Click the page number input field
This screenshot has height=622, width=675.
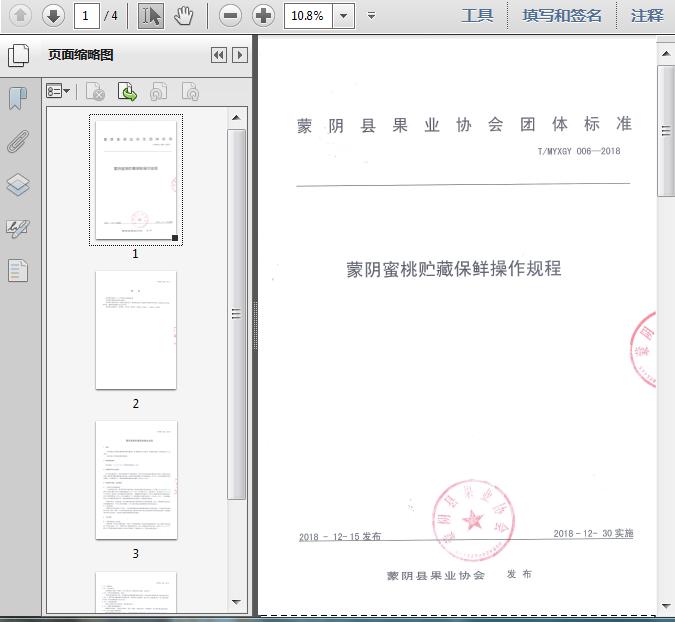[87, 16]
